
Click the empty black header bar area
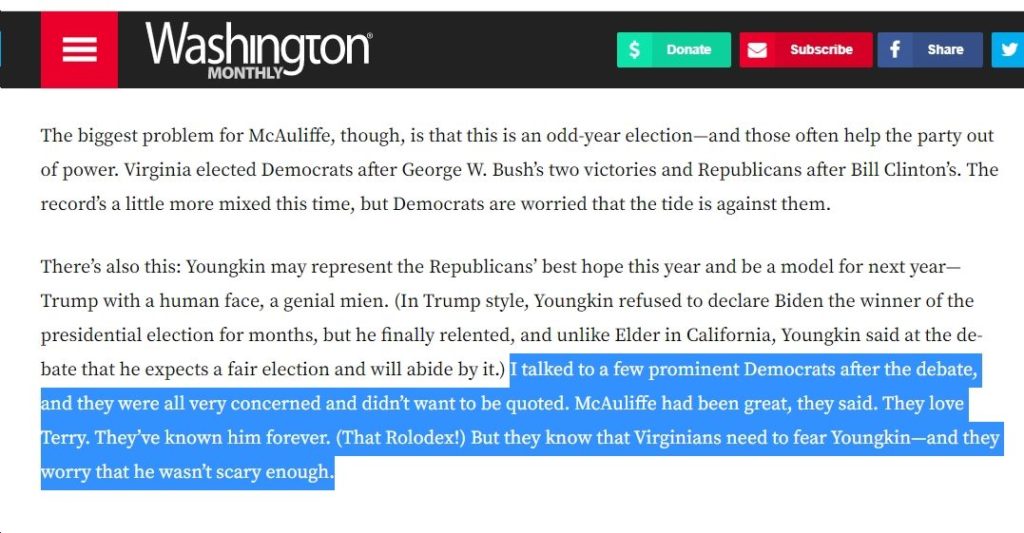pos(493,50)
